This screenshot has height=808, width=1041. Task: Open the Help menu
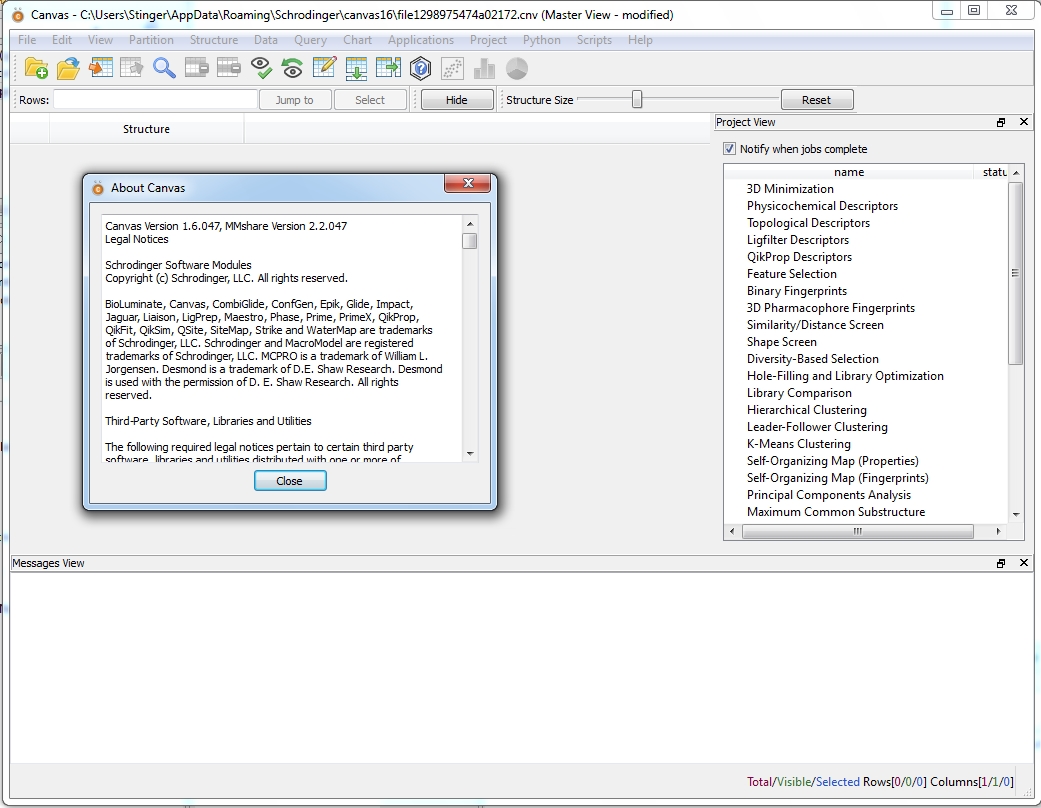tap(640, 40)
